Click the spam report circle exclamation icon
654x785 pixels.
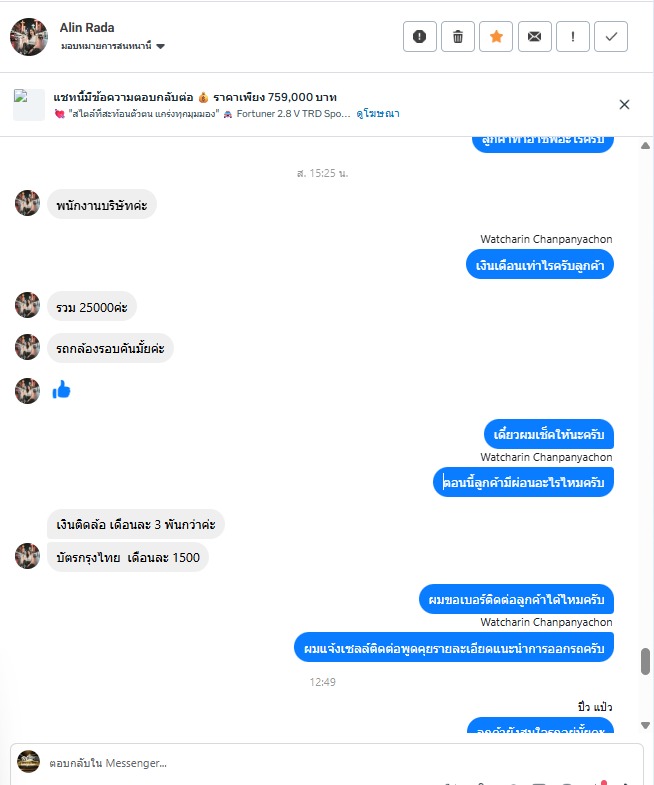pos(420,37)
